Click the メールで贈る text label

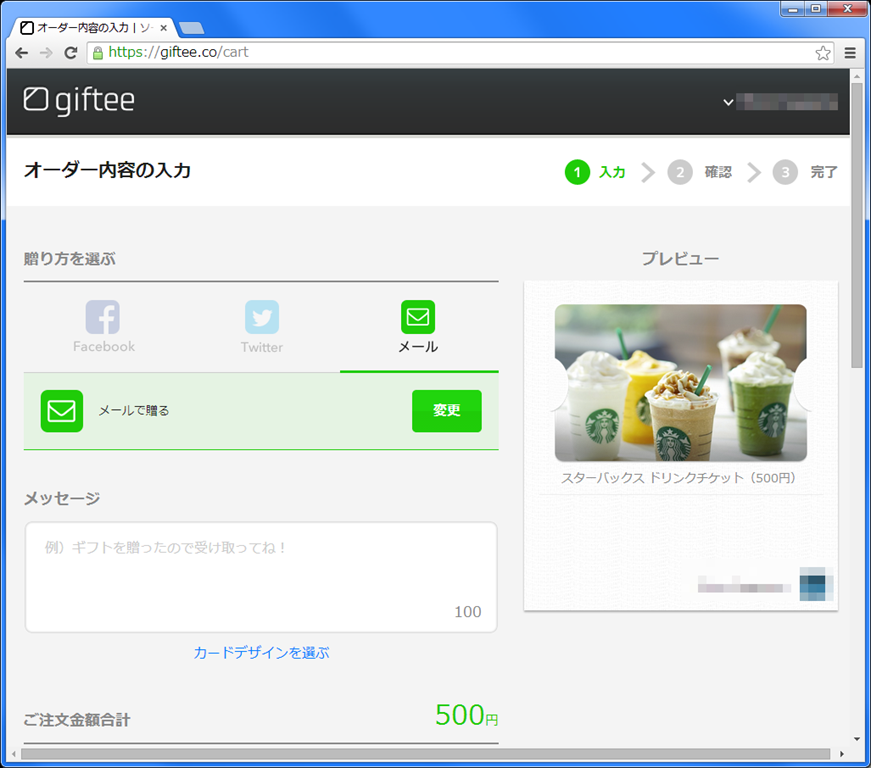pyautogui.click(x=134, y=411)
